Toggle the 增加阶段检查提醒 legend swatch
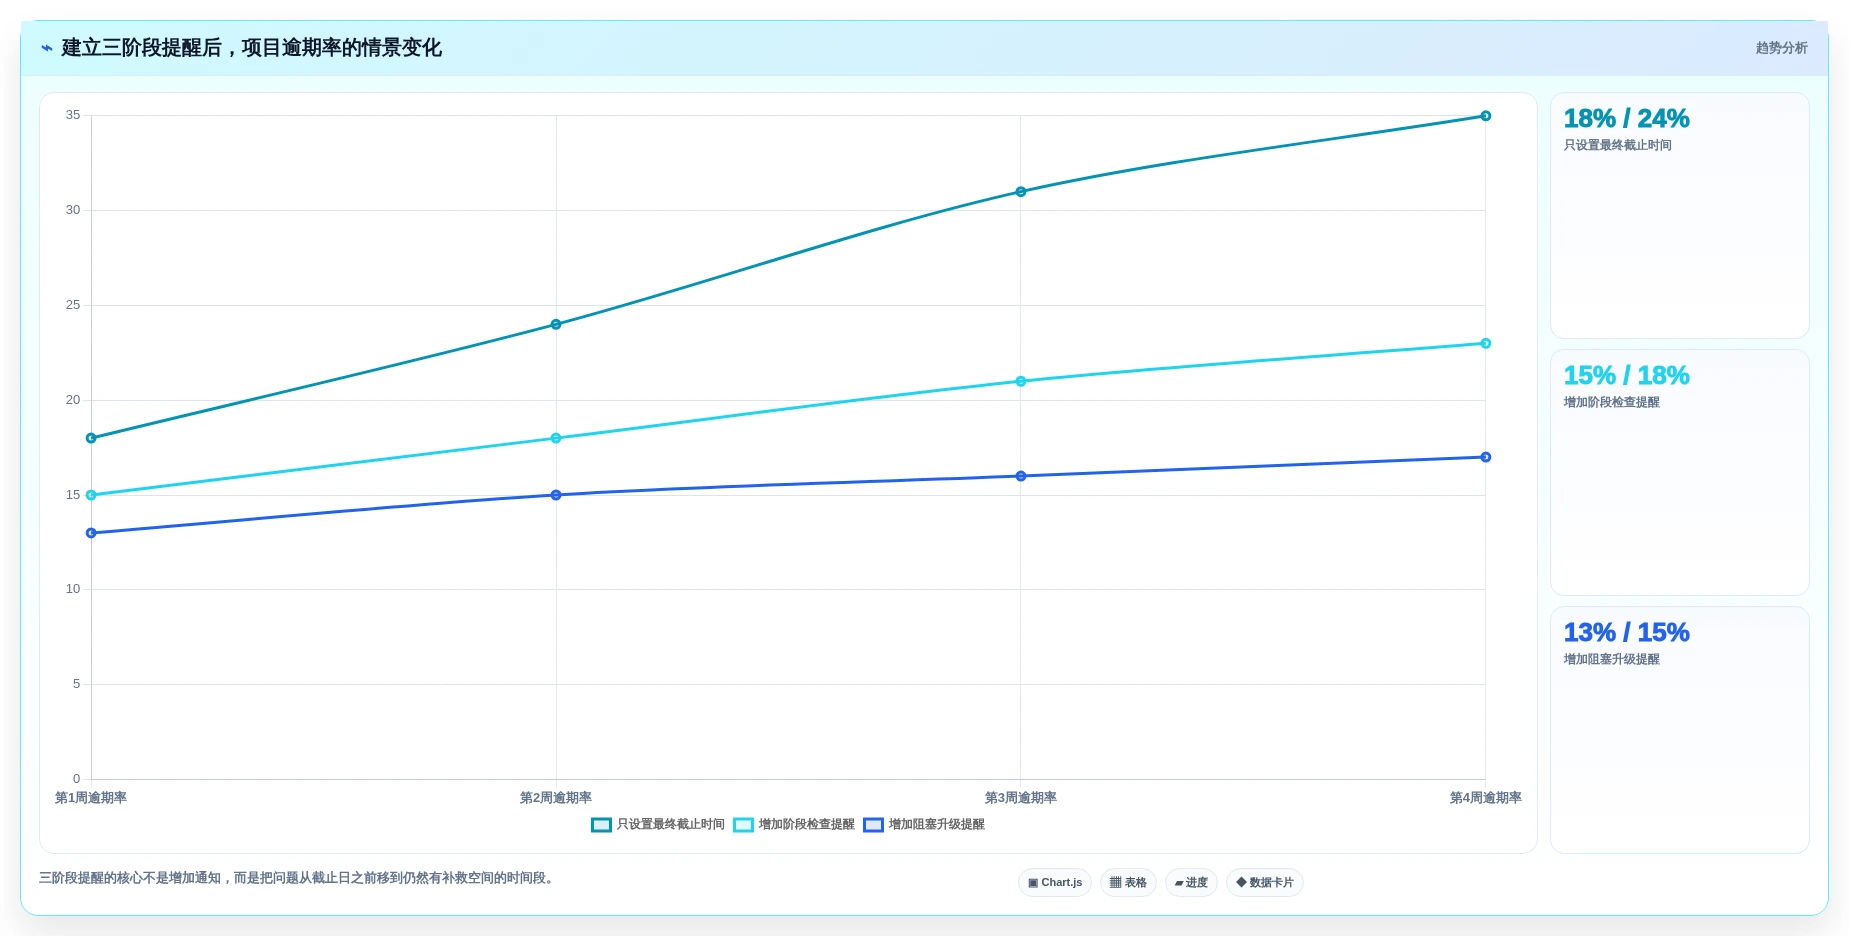This screenshot has height=936, width=1849. [x=743, y=825]
